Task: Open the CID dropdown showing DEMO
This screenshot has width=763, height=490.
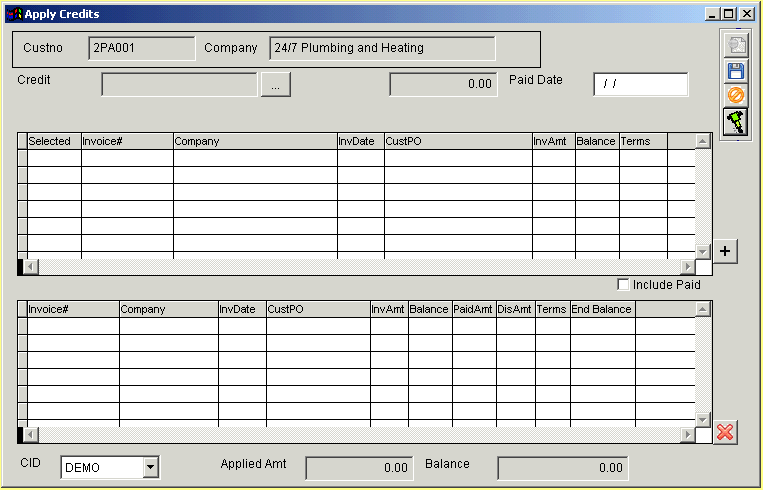Action: click(x=150, y=466)
